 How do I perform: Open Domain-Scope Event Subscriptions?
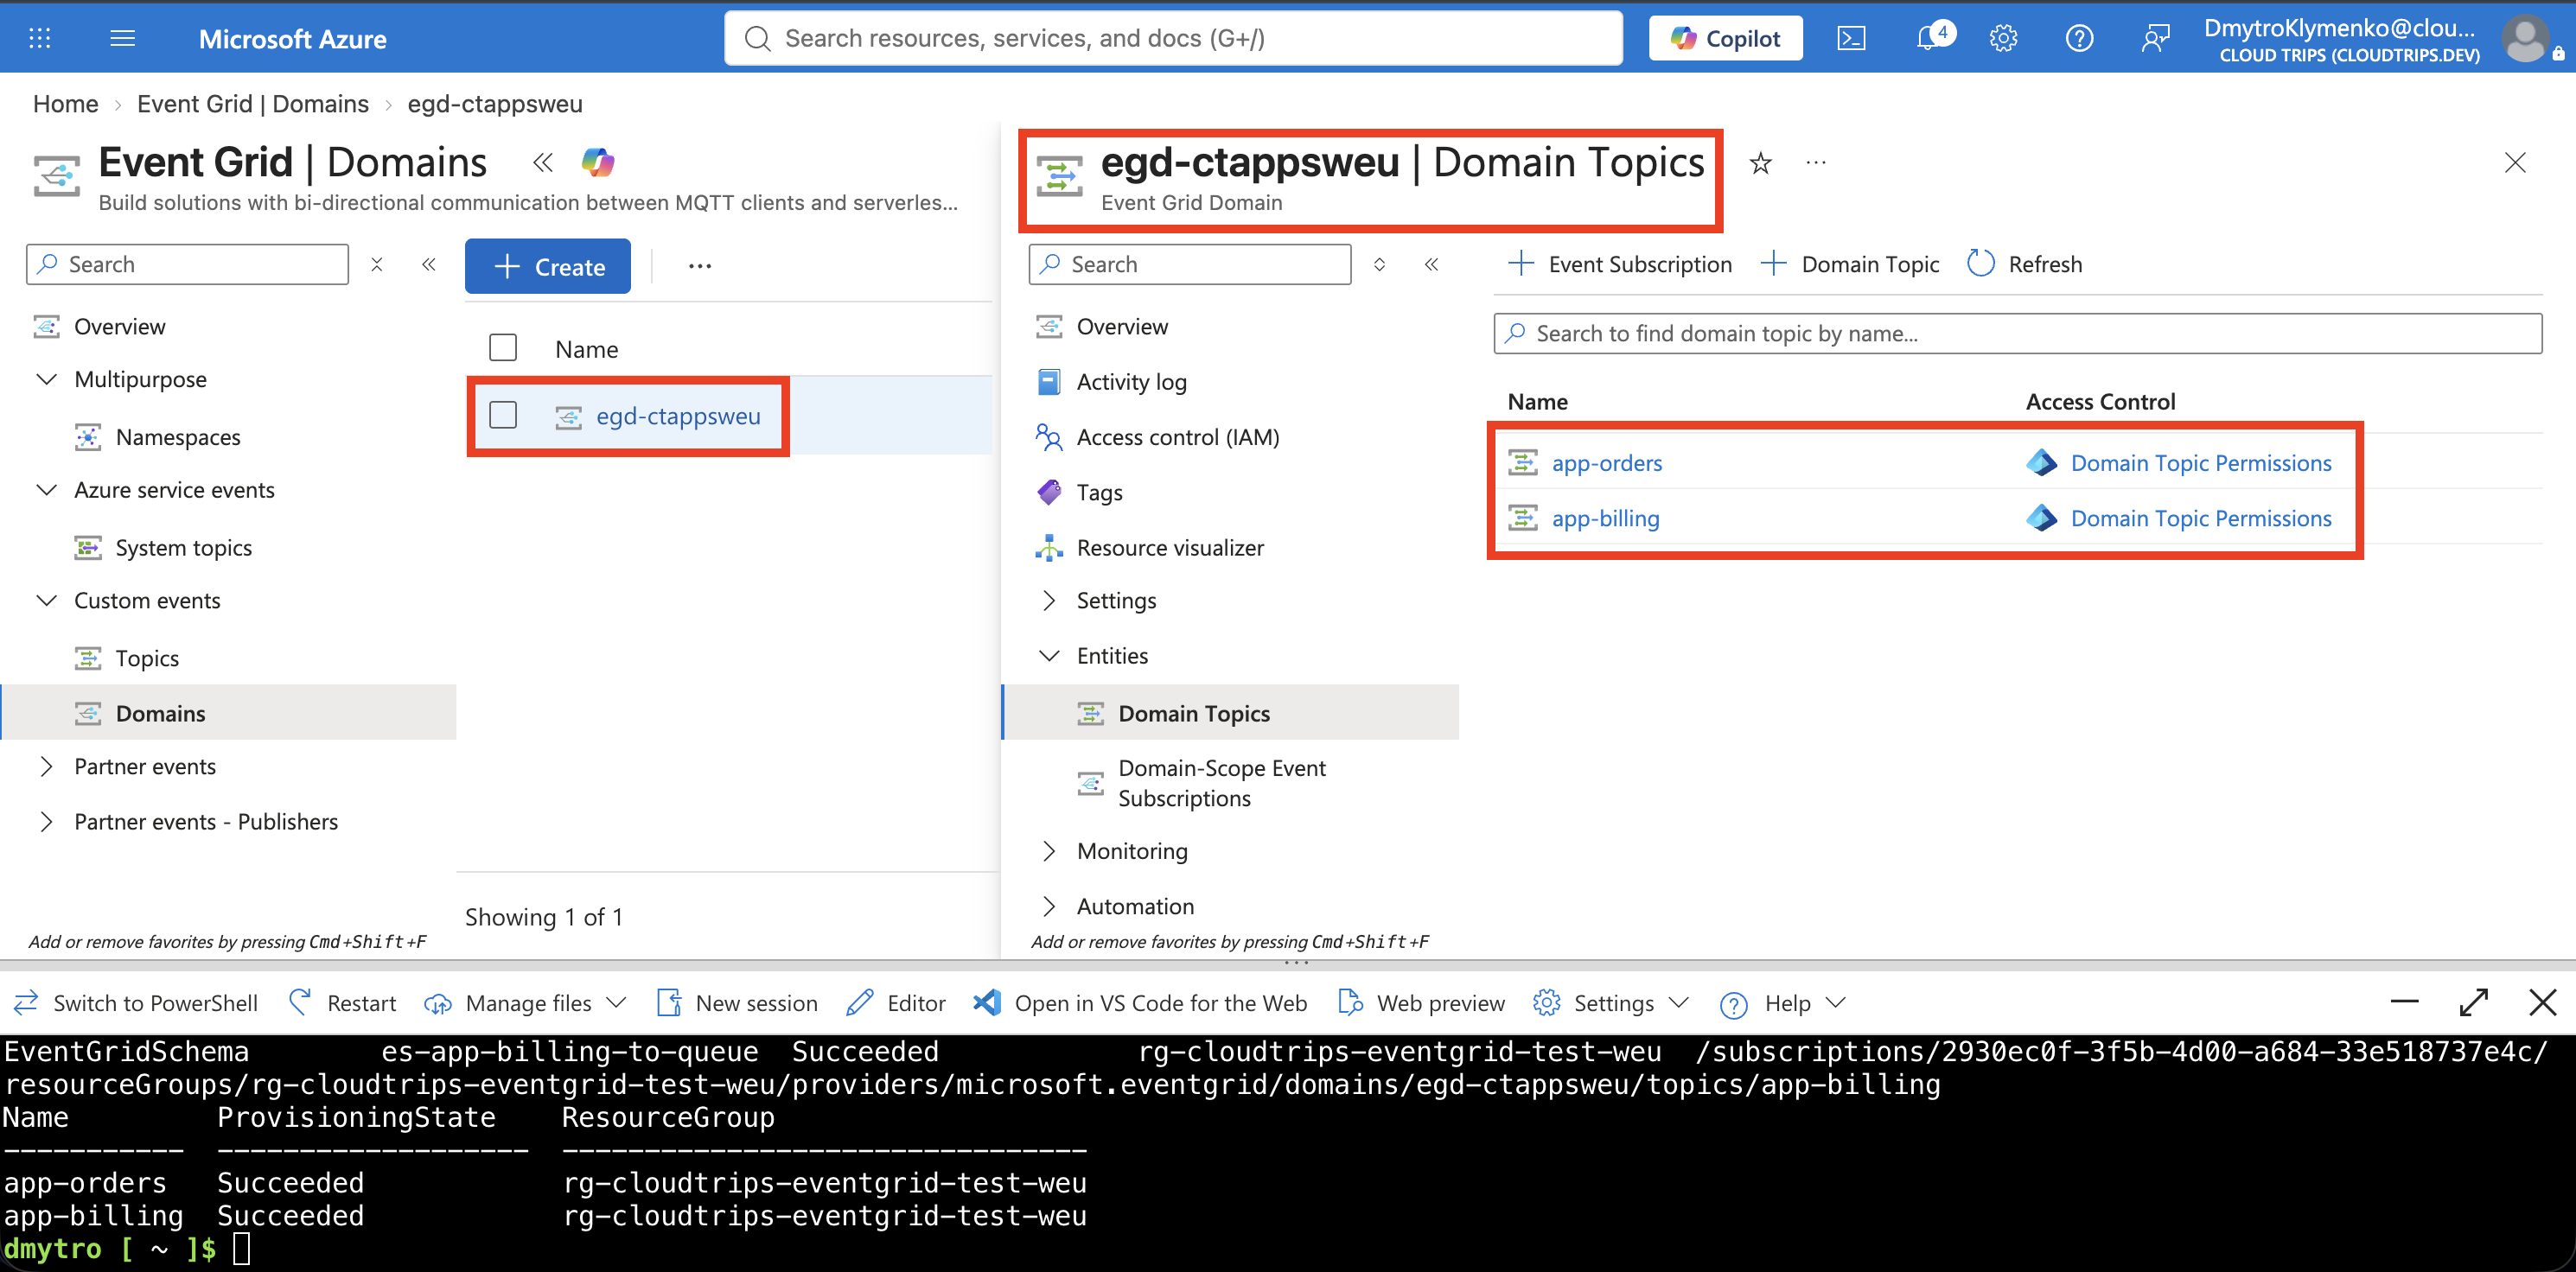click(1222, 783)
